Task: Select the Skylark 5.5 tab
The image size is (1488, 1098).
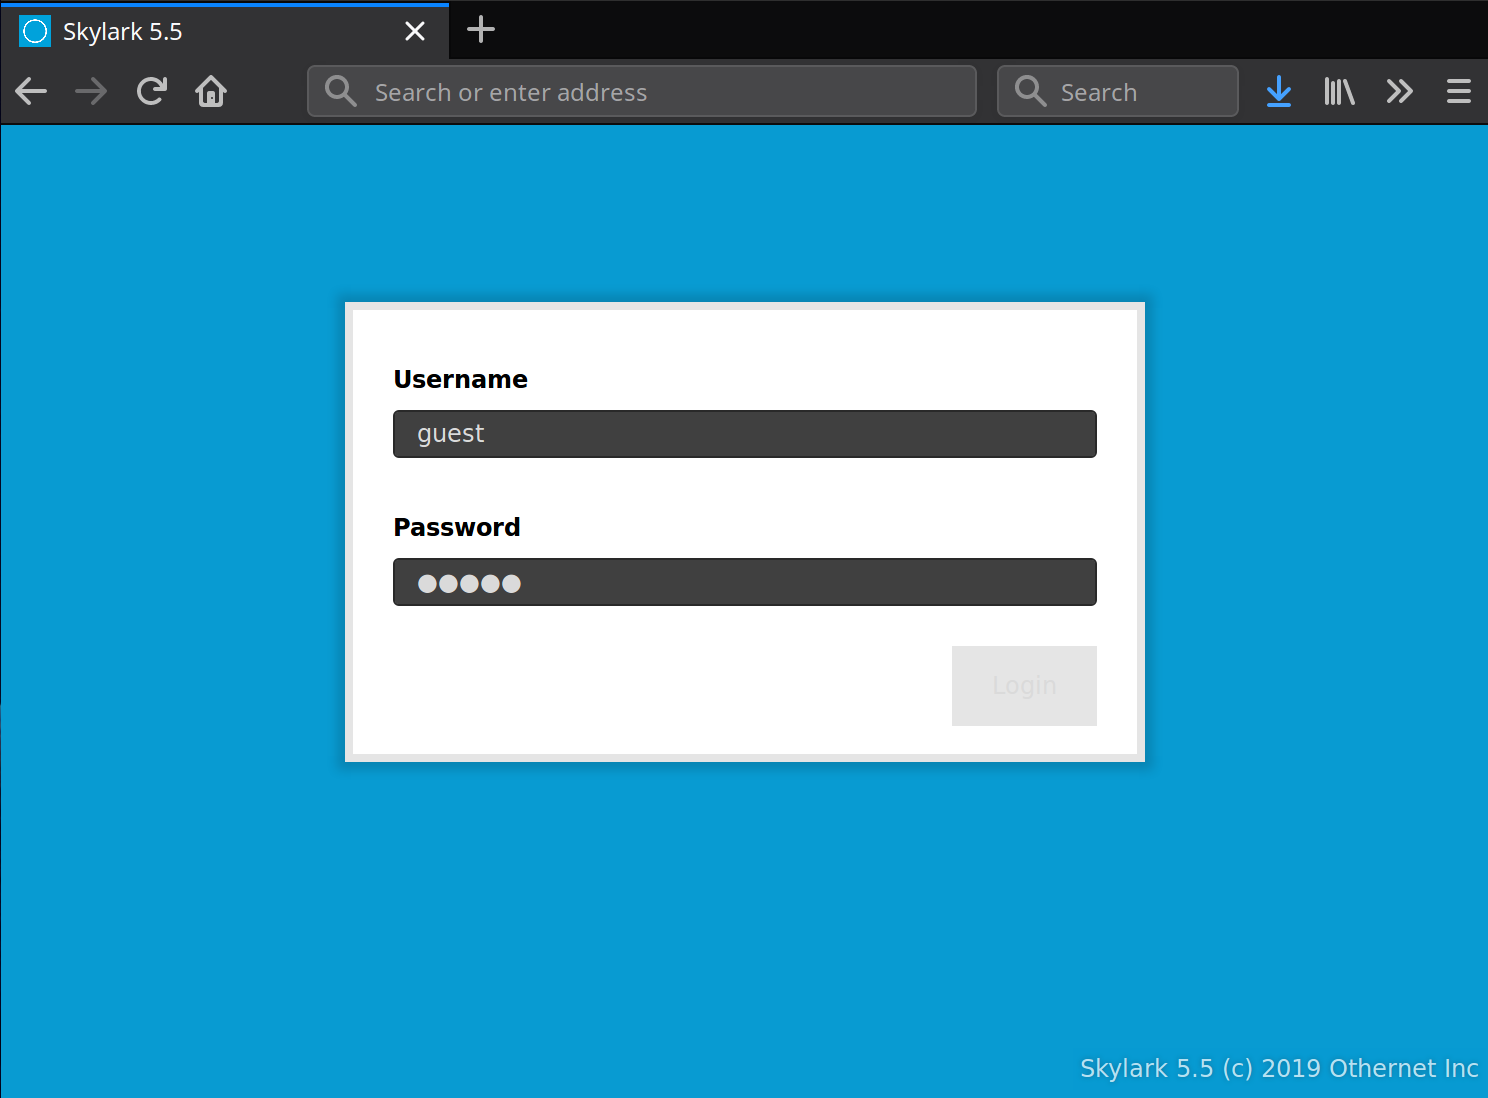Action: (x=225, y=31)
